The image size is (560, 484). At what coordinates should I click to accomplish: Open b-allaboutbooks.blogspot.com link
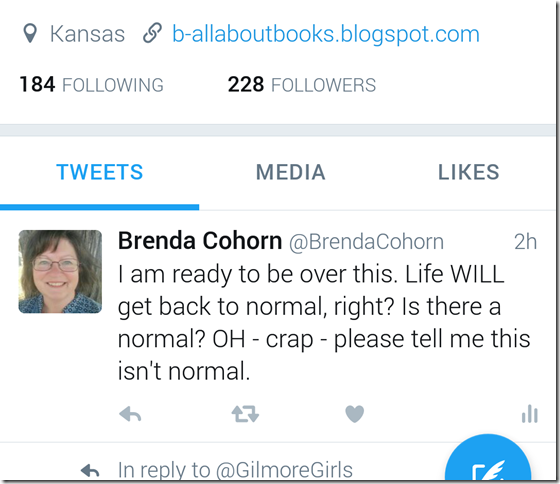pyautogui.click(x=326, y=34)
